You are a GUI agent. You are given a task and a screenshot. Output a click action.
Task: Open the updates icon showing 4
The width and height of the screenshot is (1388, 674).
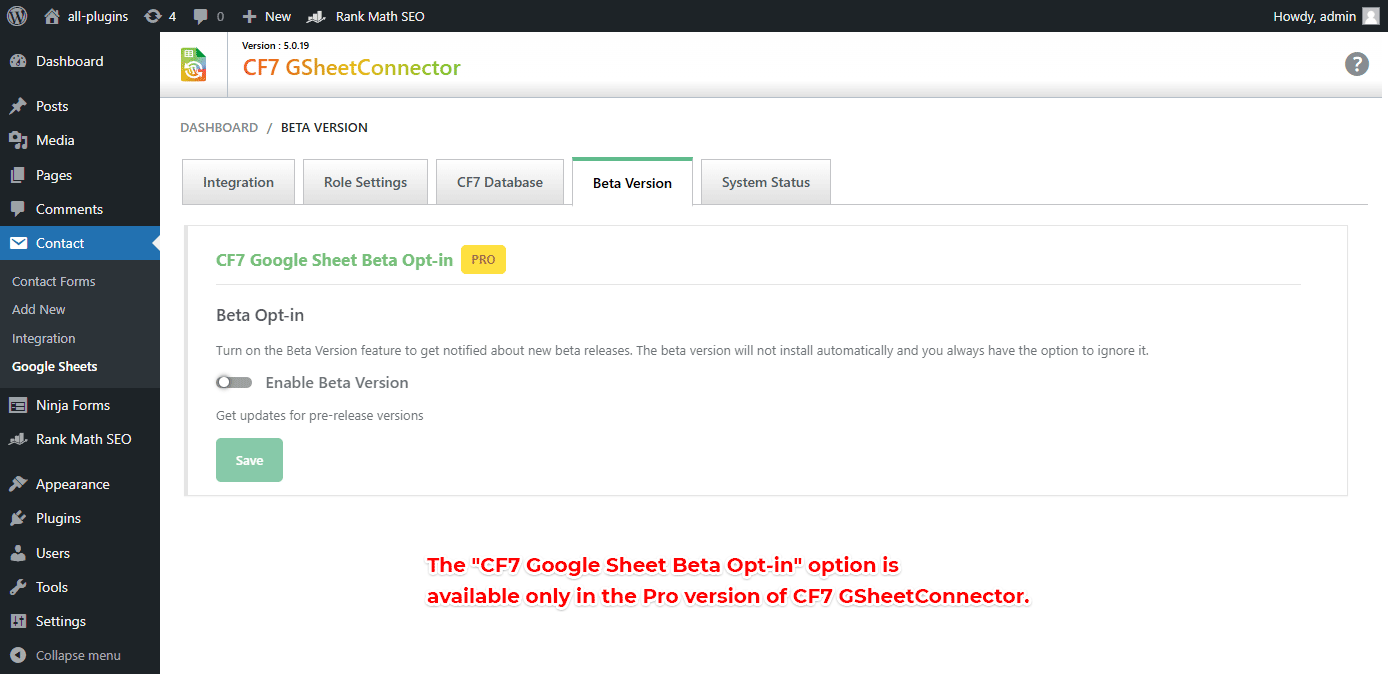[160, 16]
